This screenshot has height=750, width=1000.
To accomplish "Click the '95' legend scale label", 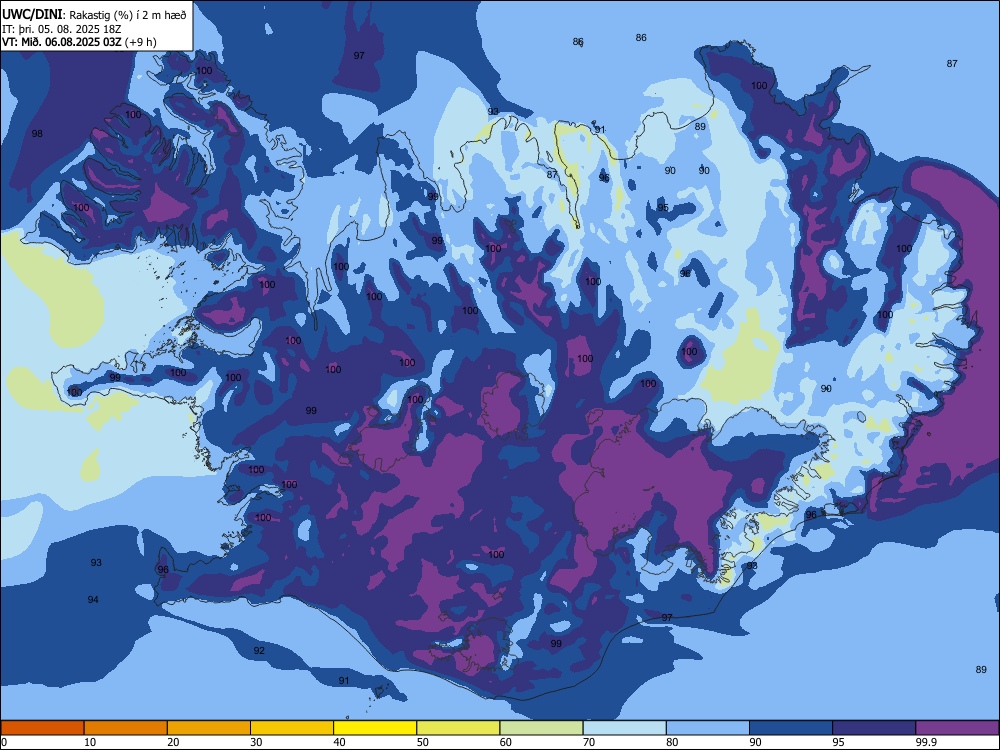I will pyautogui.click(x=839, y=742).
